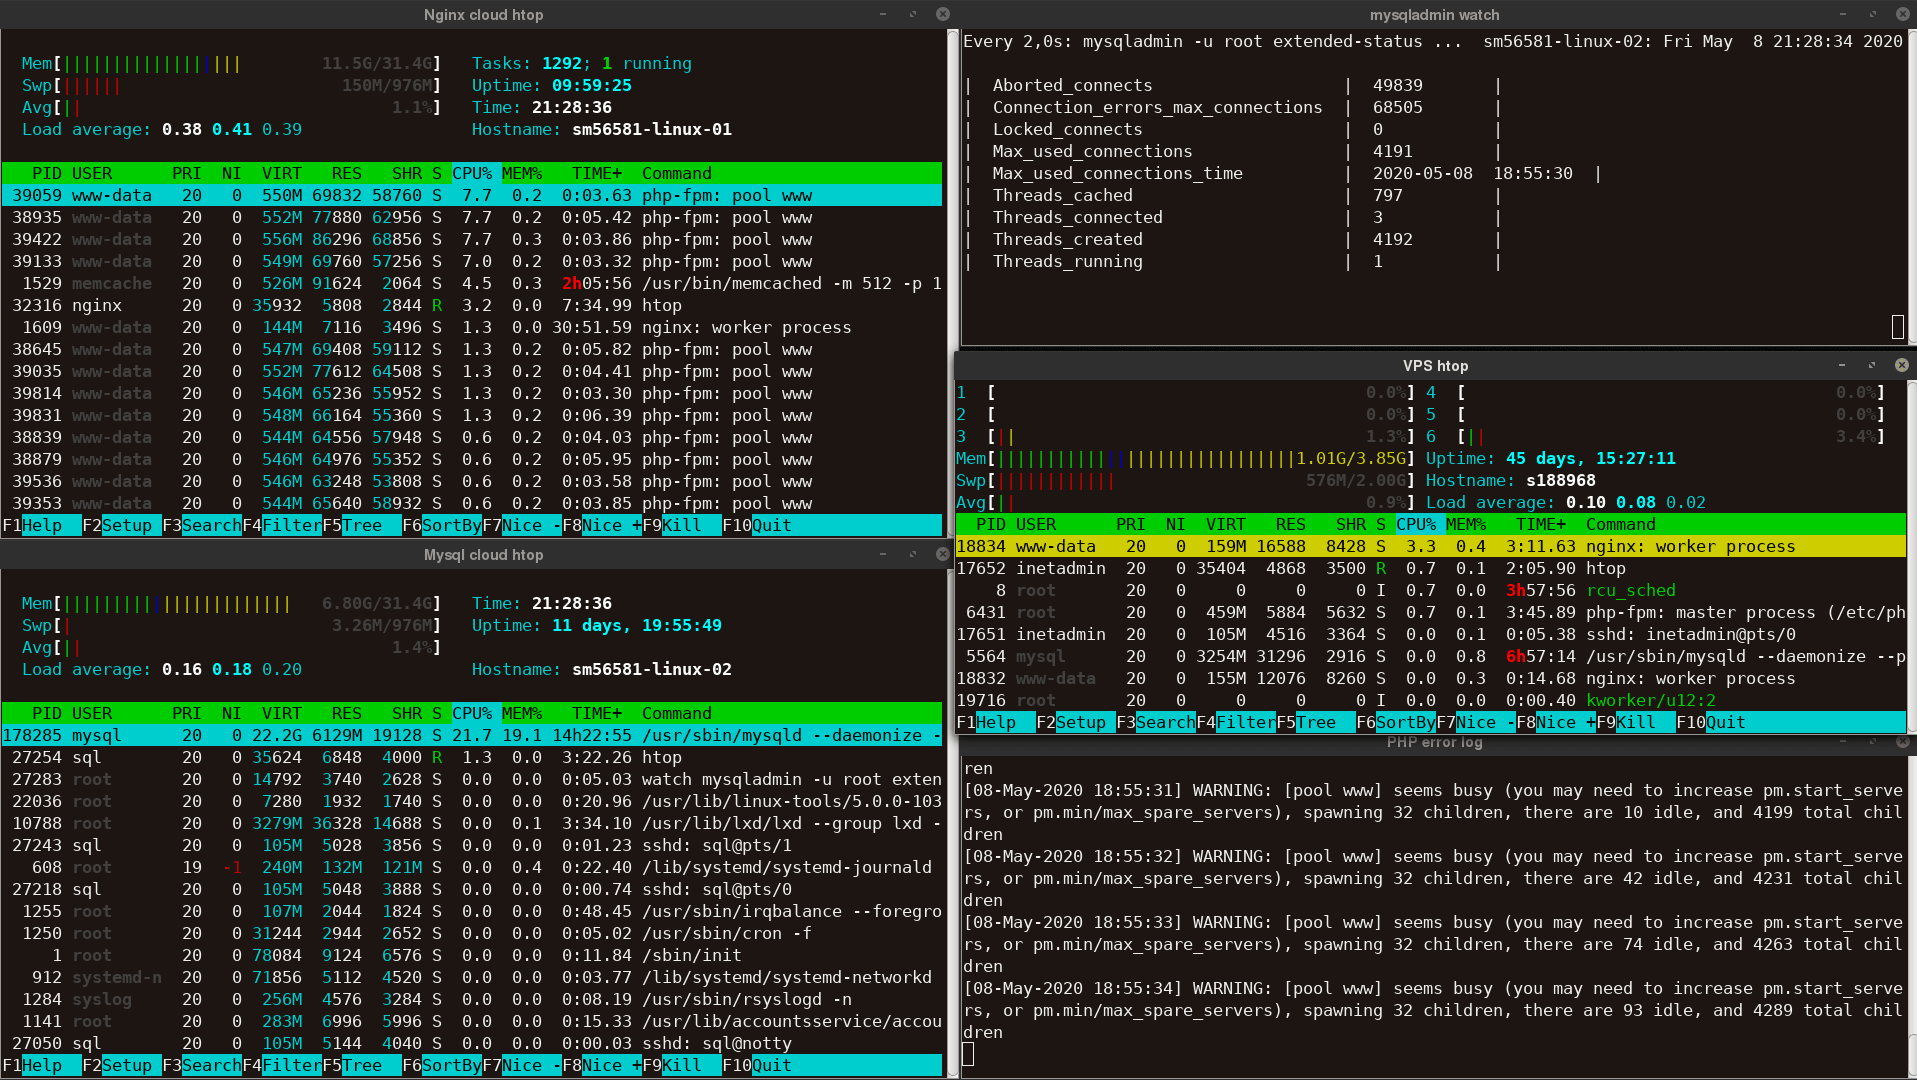1917x1080 pixels.
Task: Close the Nginx cloud htop window
Action: tap(942, 14)
